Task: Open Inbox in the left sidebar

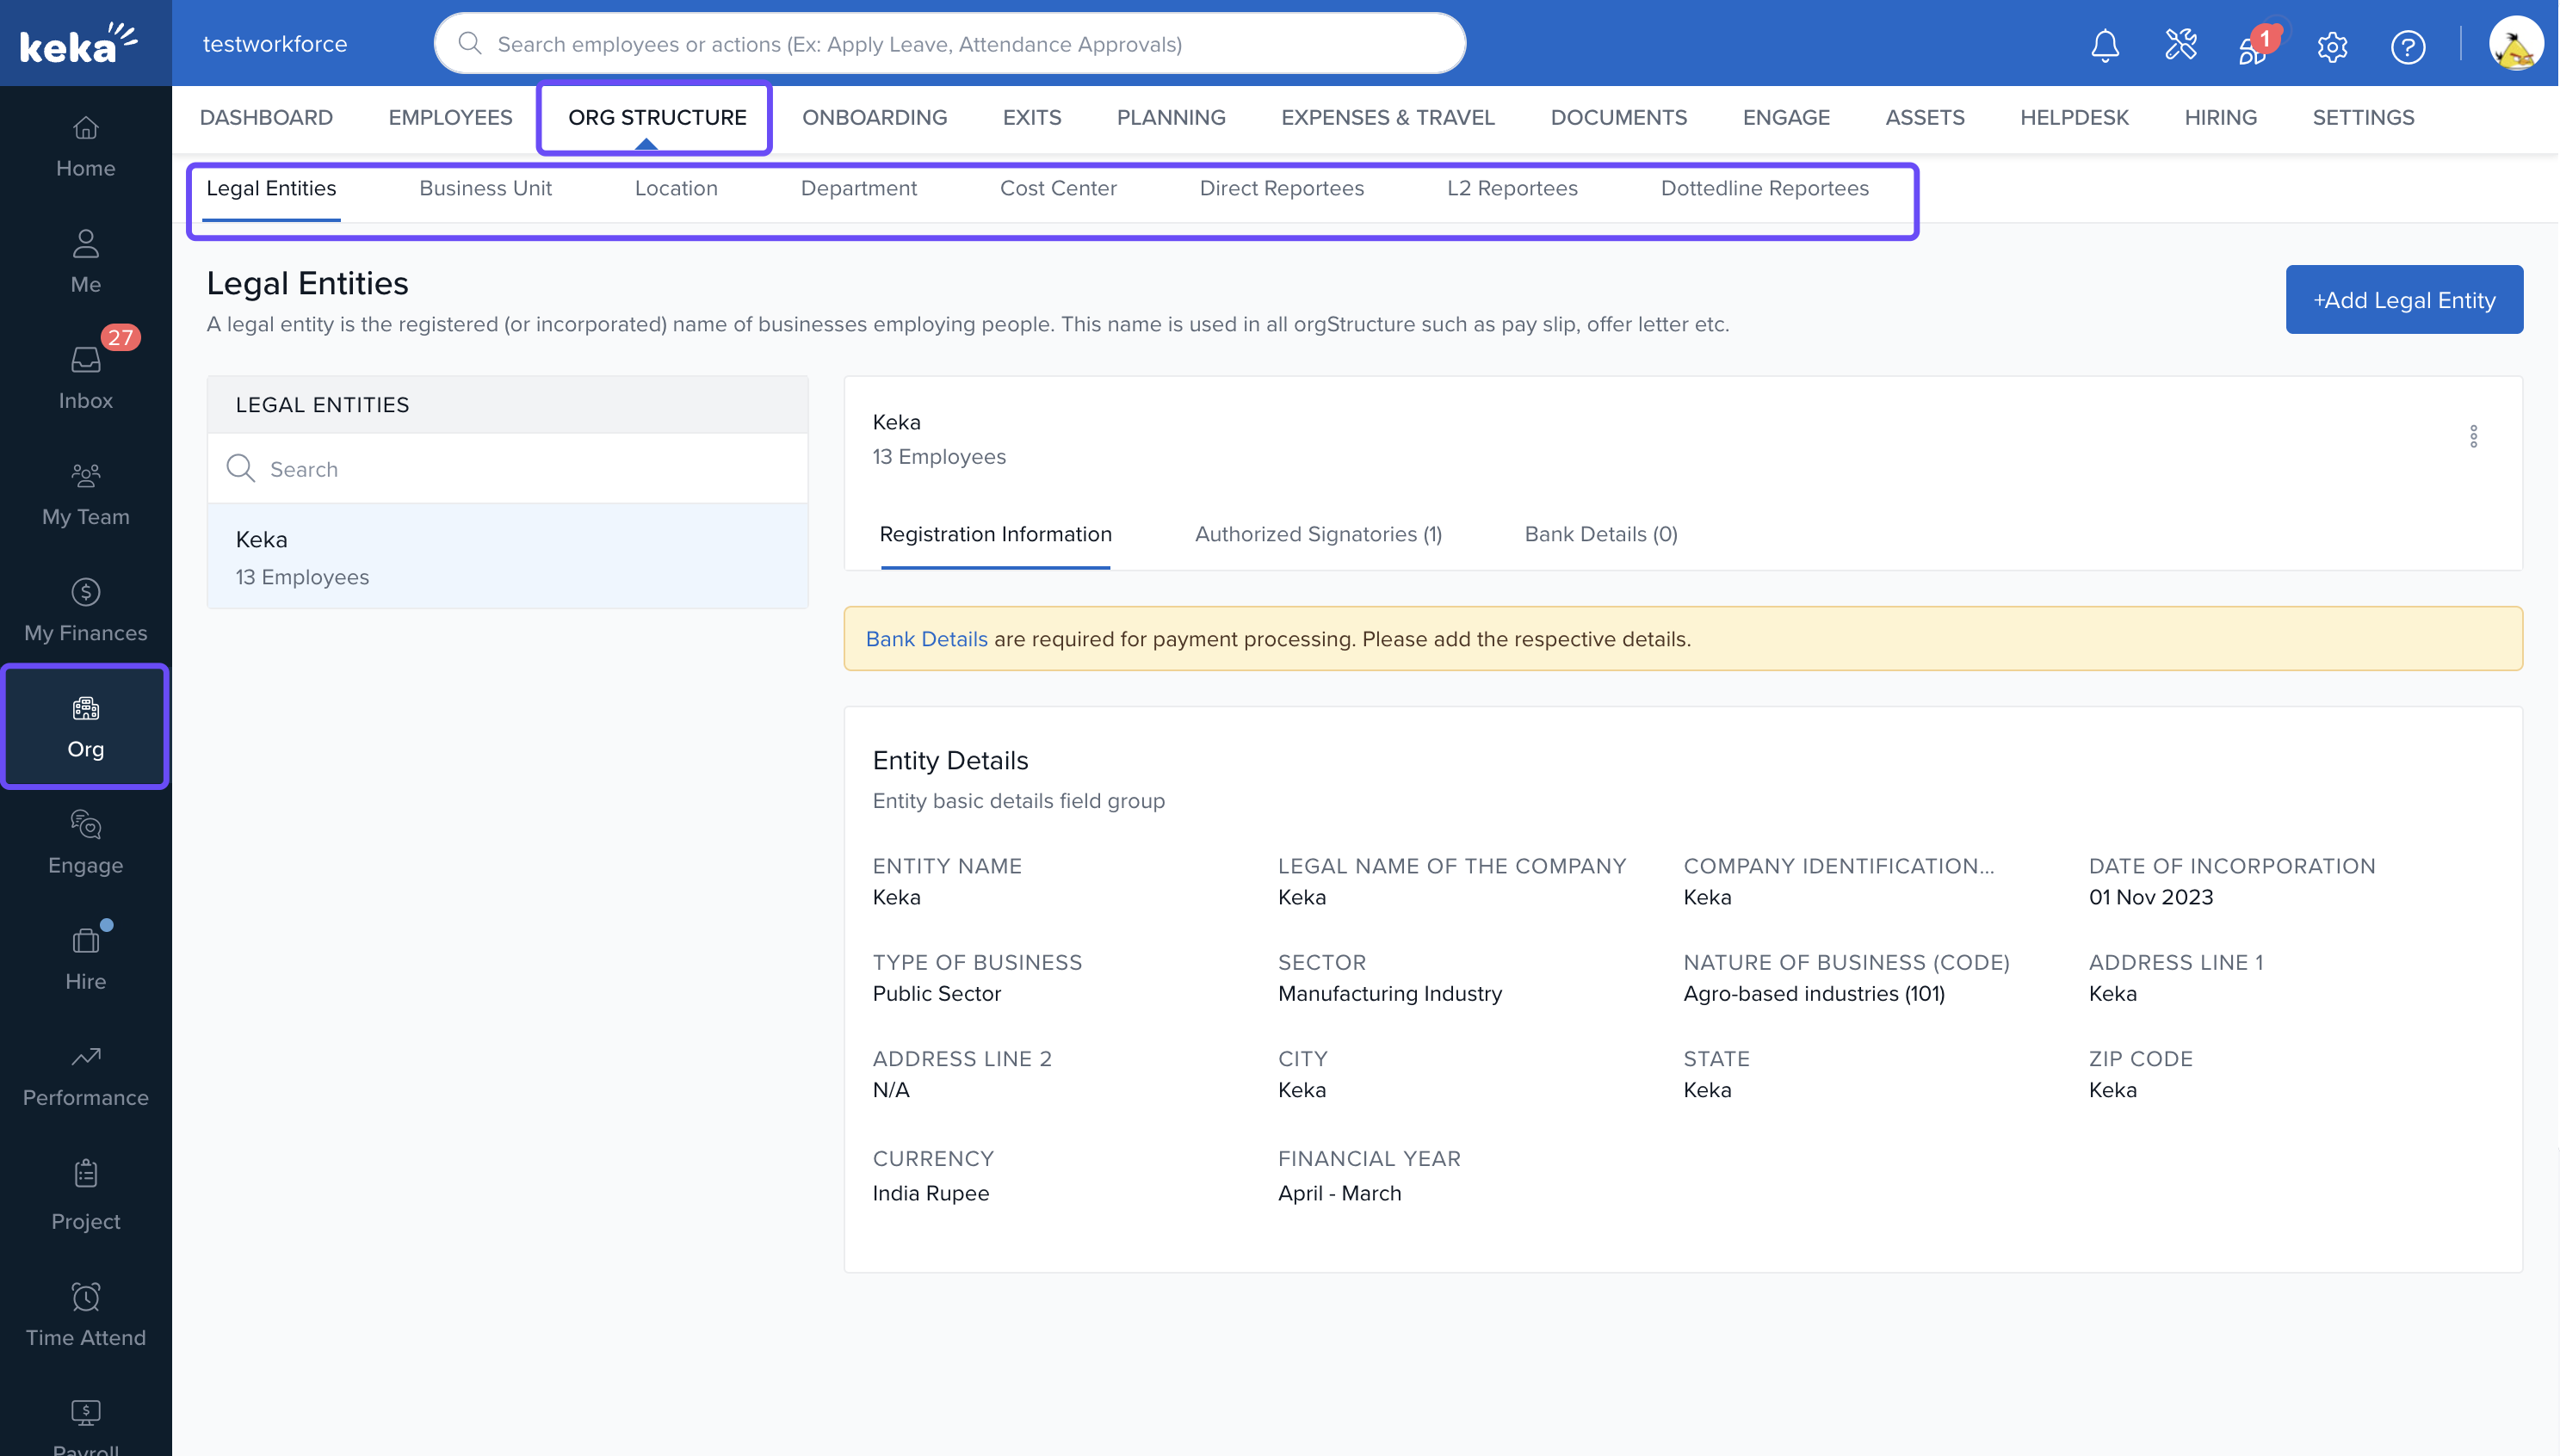Action: click(85, 377)
